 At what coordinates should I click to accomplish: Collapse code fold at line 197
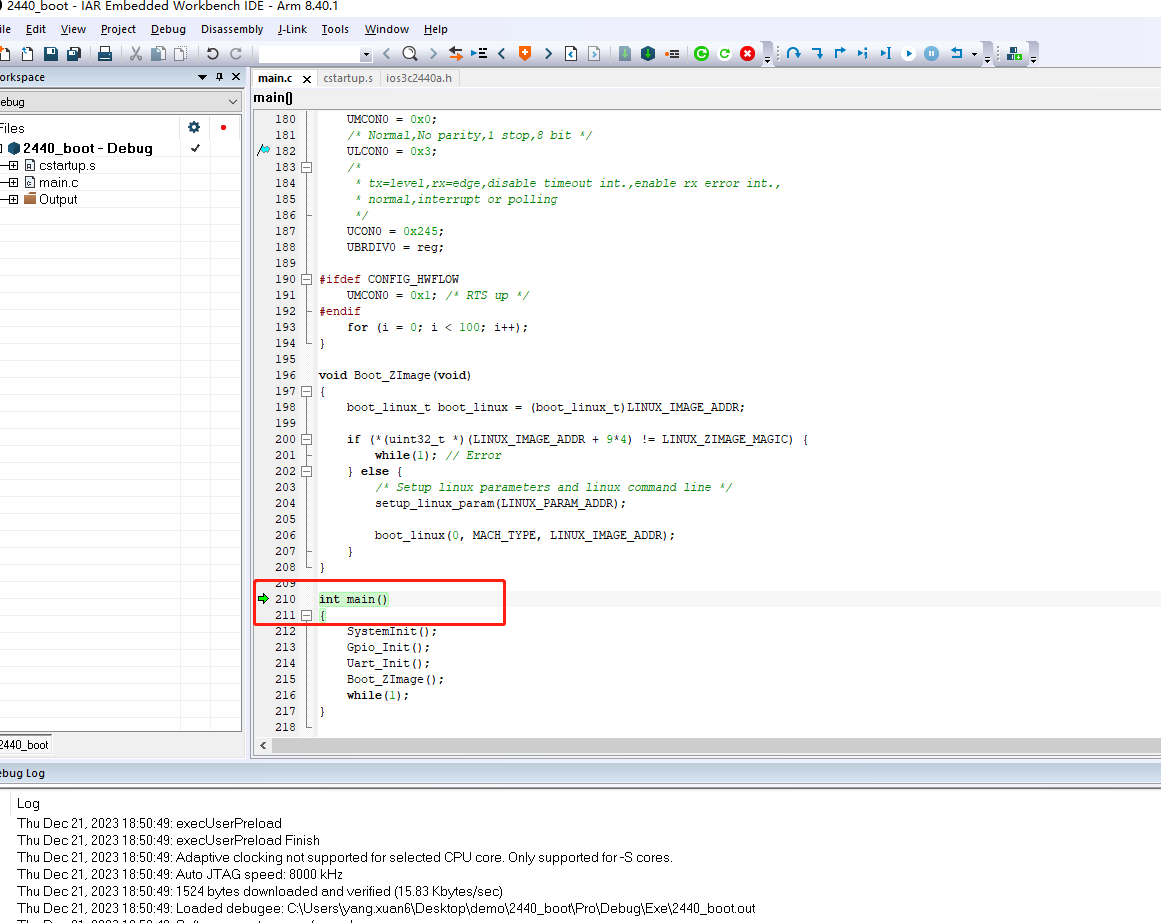click(307, 391)
